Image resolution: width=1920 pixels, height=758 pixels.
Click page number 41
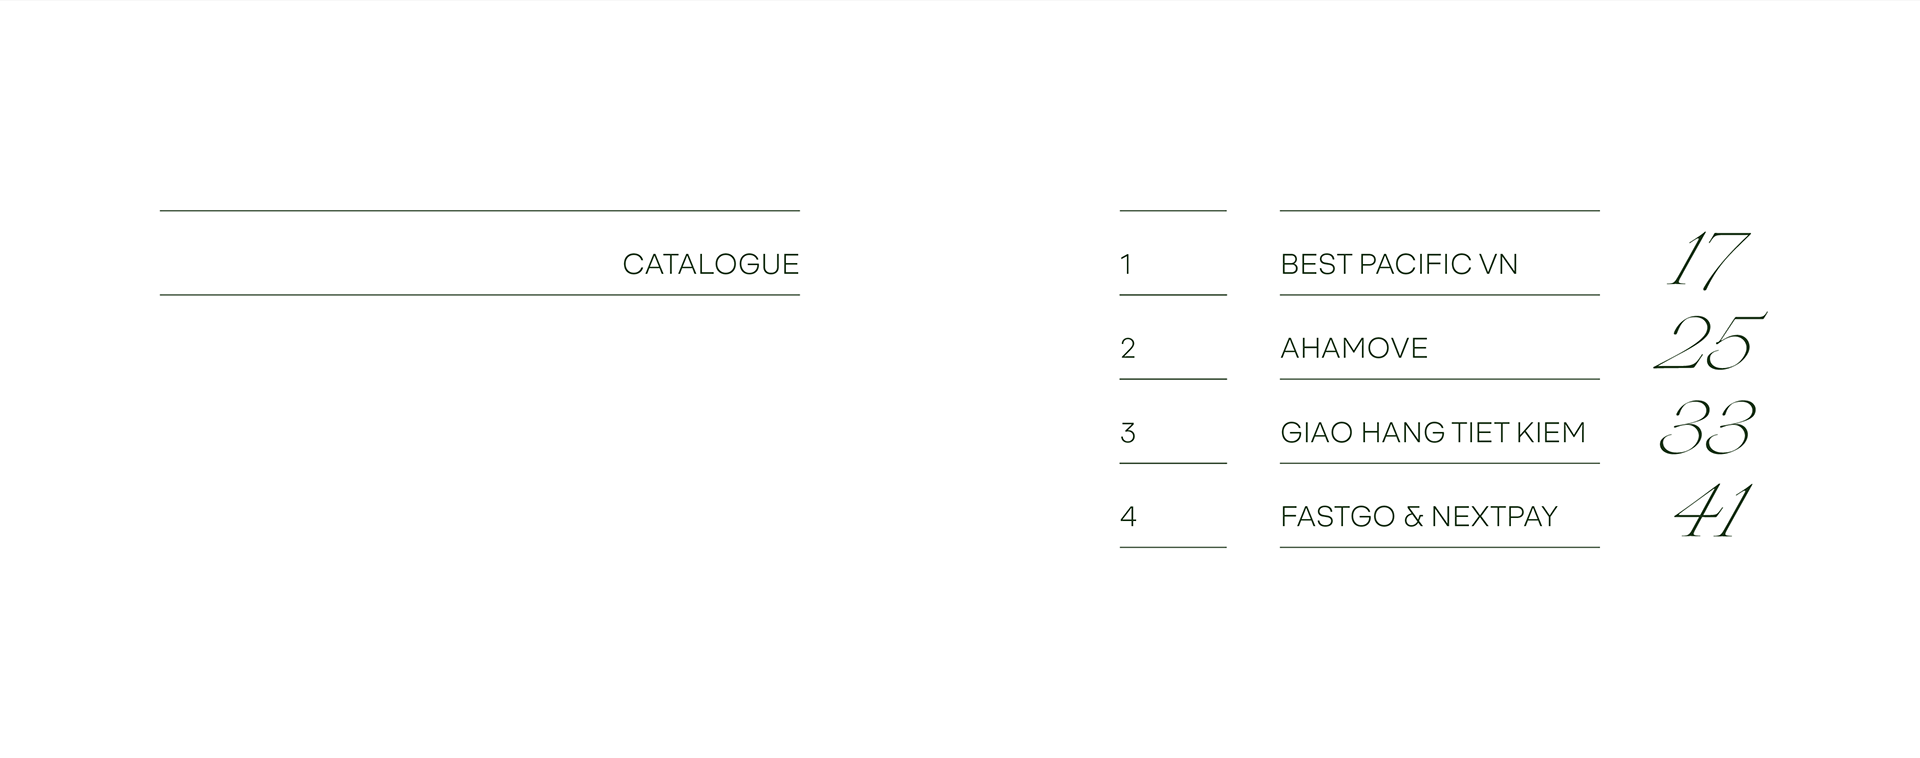point(1712,512)
